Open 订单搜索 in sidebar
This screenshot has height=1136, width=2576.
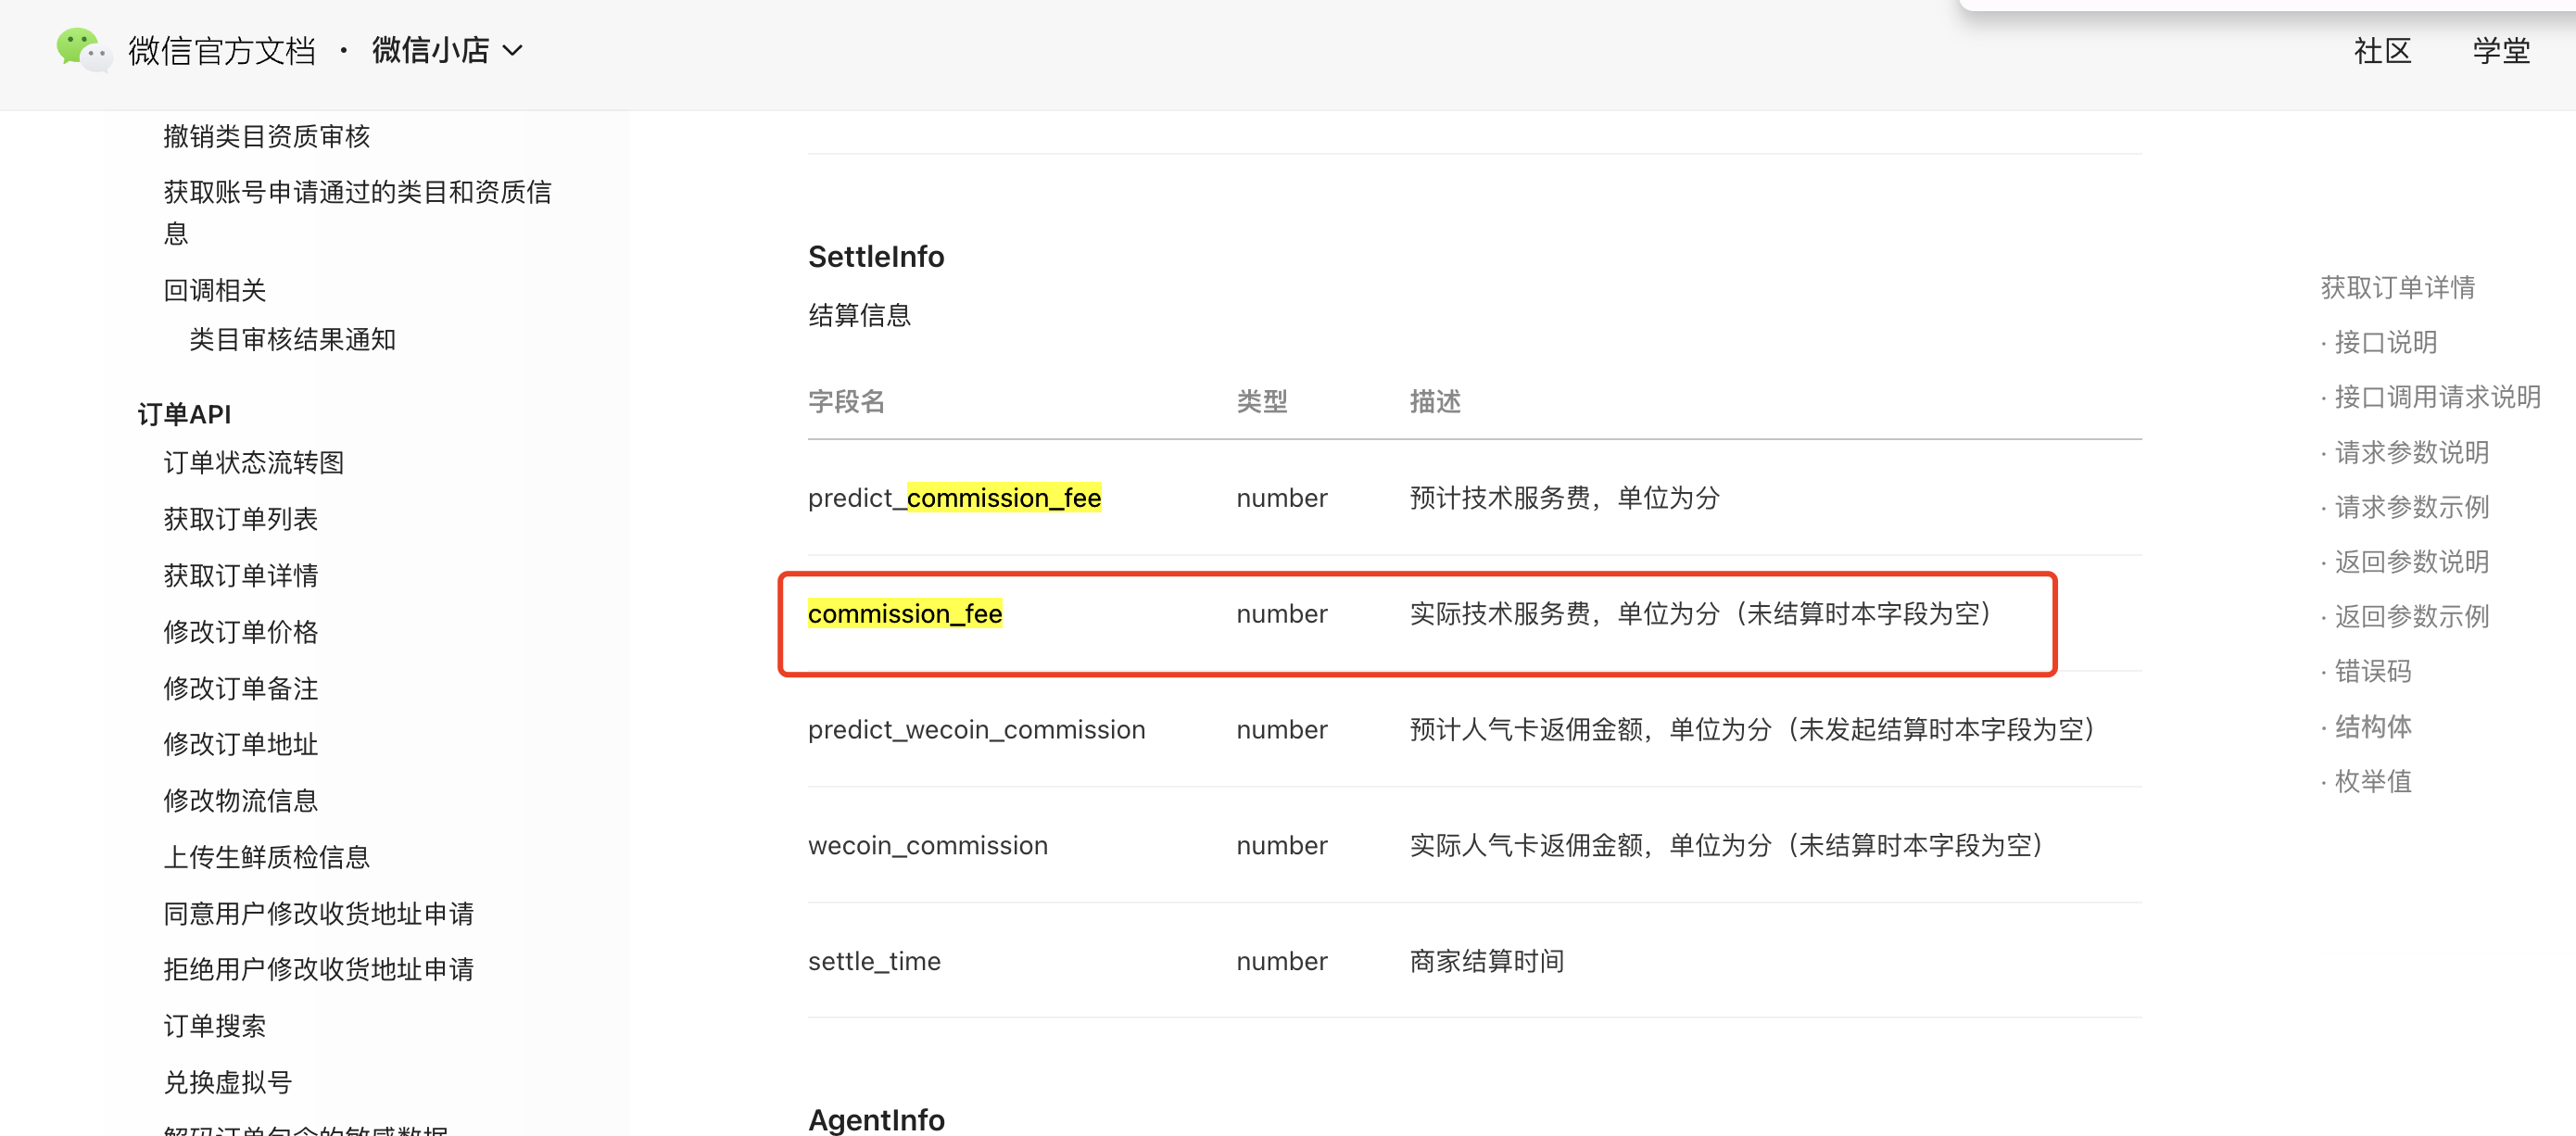(214, 1025)
